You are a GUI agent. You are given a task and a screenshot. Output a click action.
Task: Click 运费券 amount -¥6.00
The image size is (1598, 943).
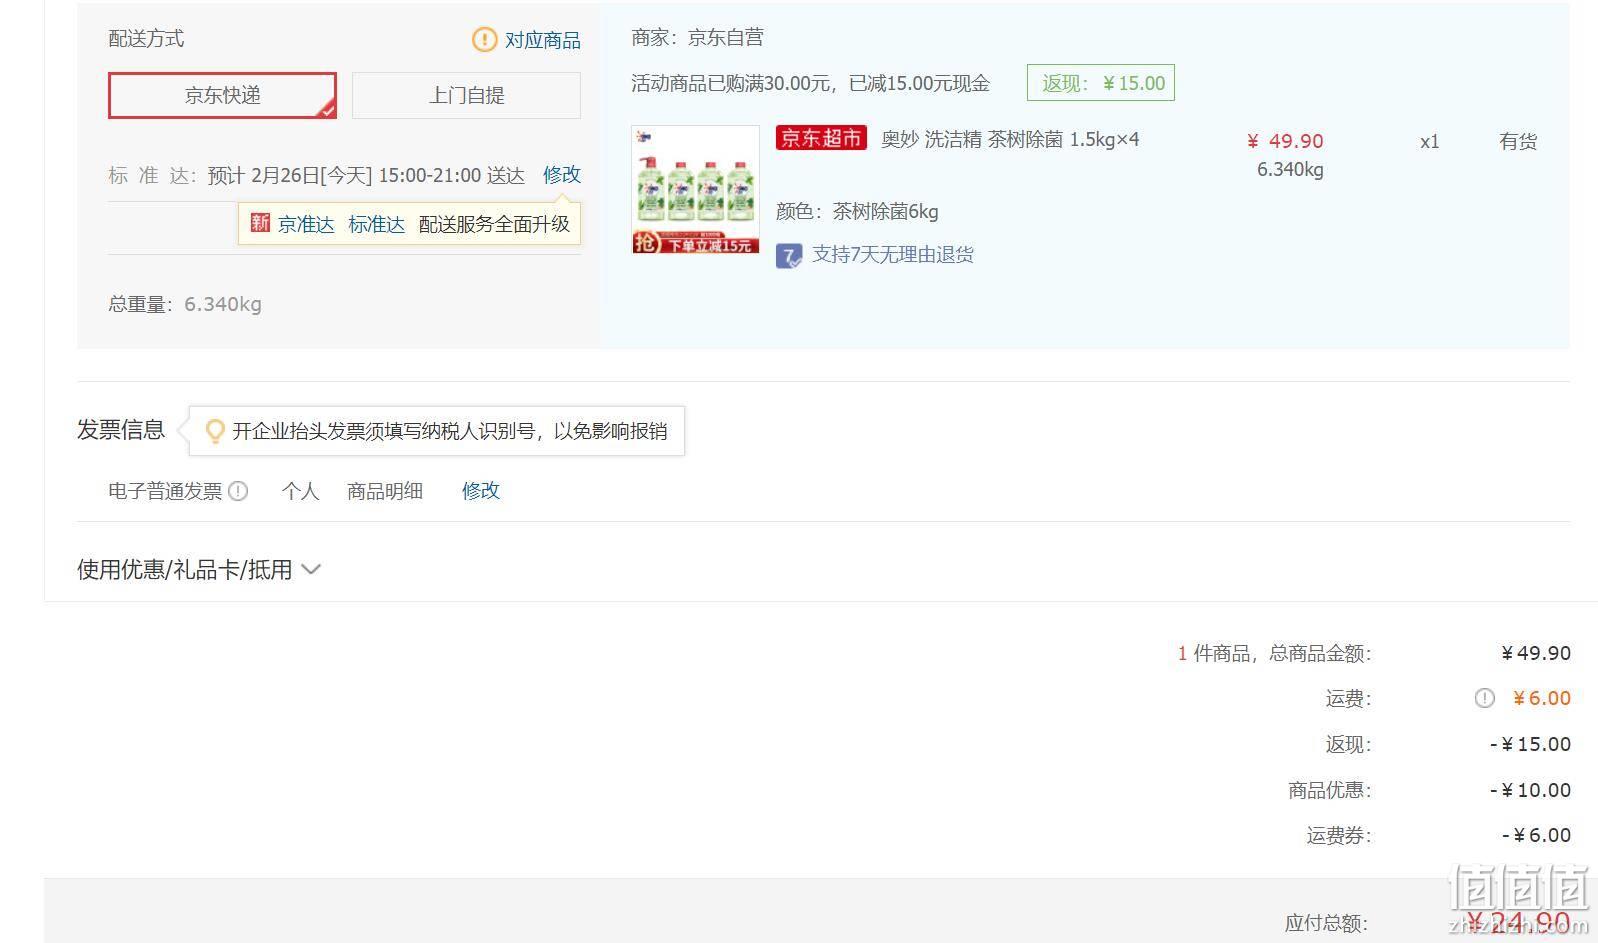1536,835
